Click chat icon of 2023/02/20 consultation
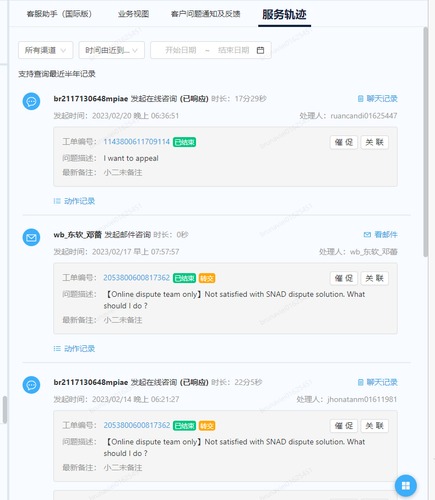 coord(31,101)
